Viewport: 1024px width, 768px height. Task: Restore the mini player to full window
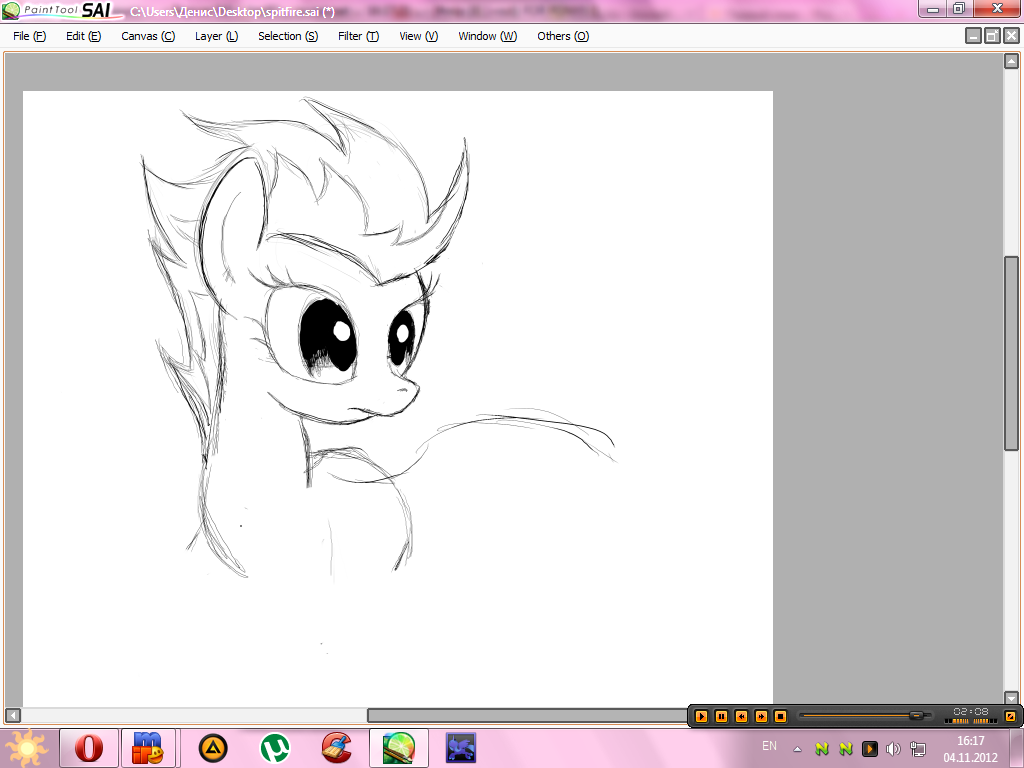(1010, 716)
